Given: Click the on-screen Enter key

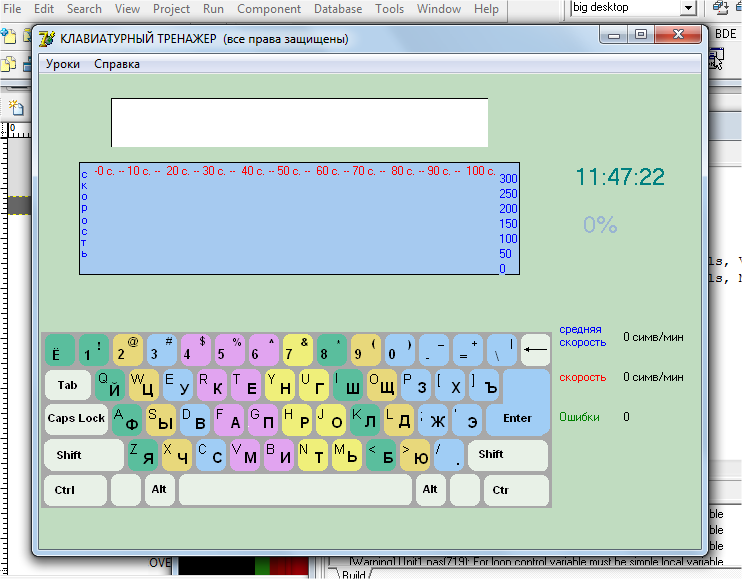Looking at the screenshot, I should point(518,419).
